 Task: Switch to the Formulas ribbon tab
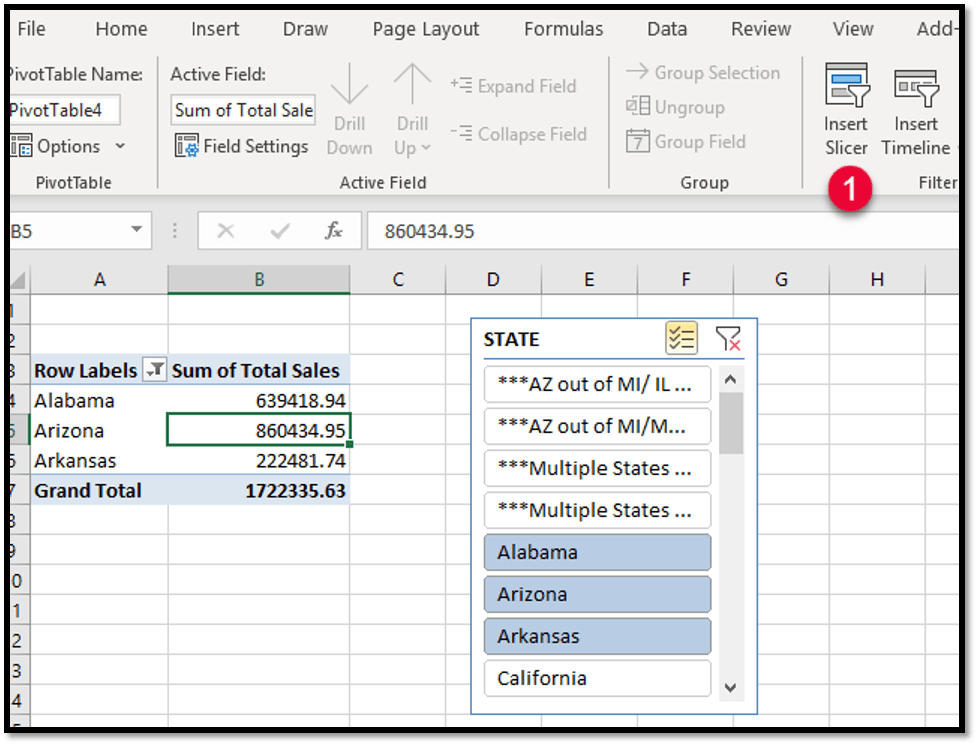click(x=563, y=29)
